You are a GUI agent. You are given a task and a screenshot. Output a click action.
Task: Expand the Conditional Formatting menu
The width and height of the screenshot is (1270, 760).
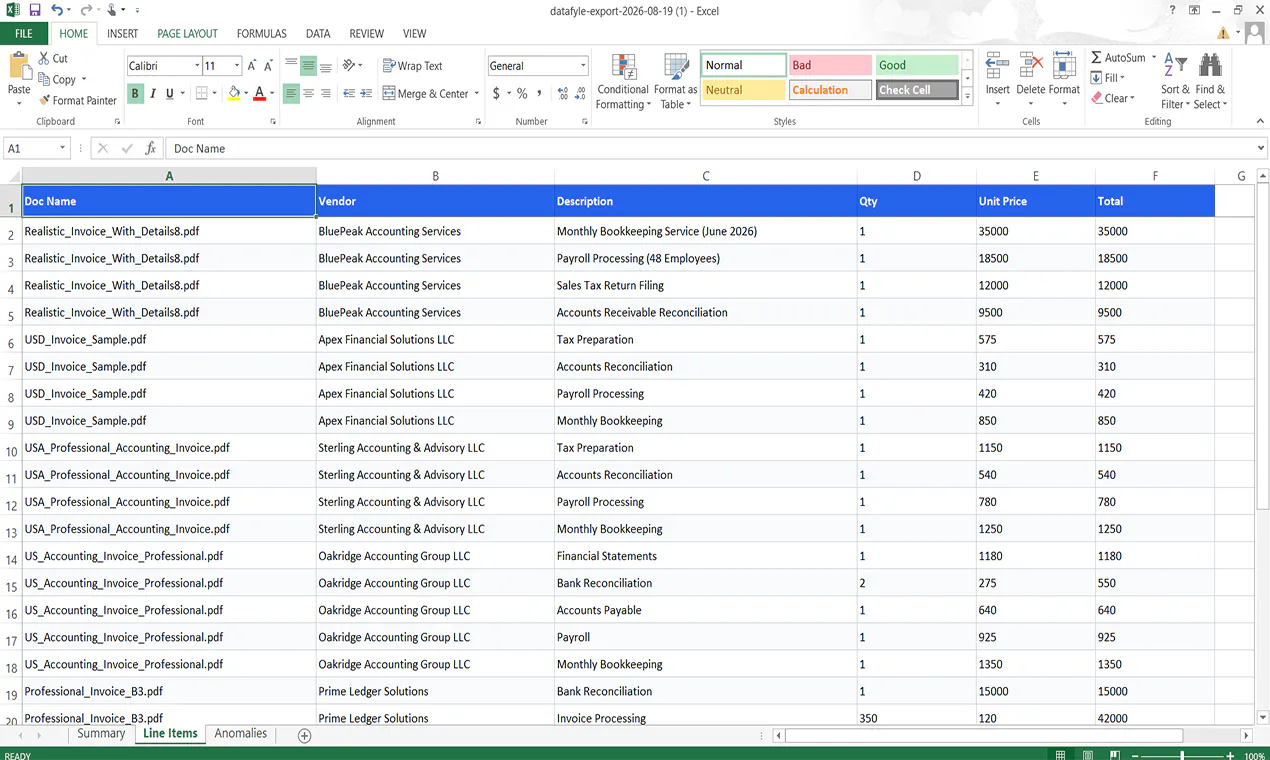[x=623, y=82]
